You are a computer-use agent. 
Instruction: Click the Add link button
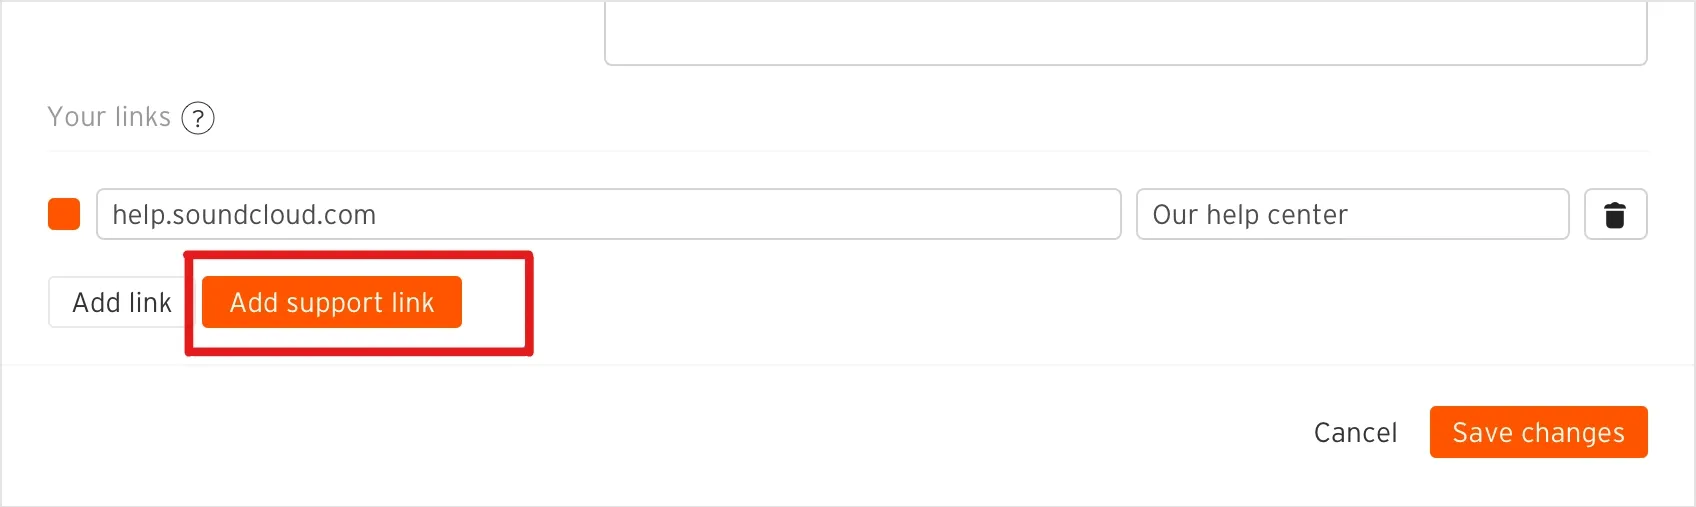click(x=122, y=302)
